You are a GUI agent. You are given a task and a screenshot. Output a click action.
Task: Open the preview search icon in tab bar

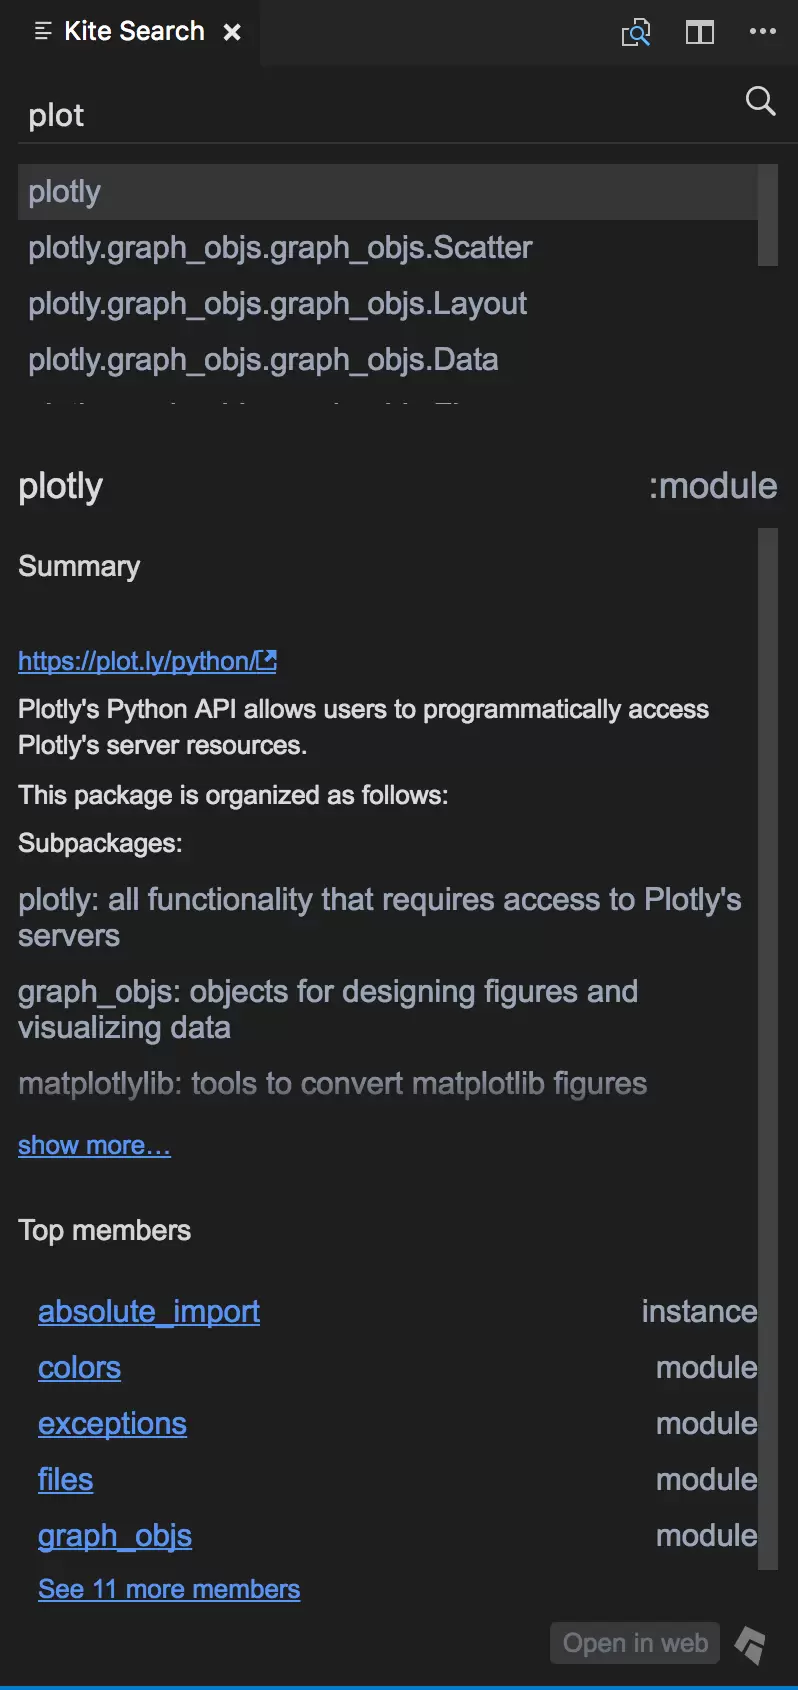(x=636, y=33)
